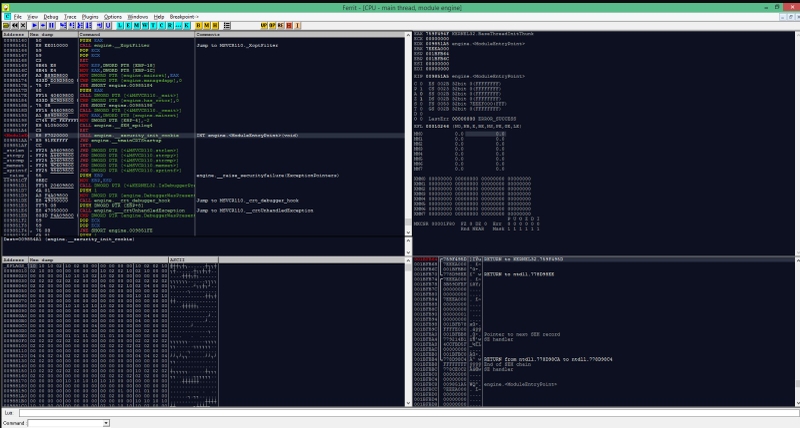Image resolution: width=800 pixels, height=428 pixels.
Task: Click the Close program X toolbar icon
Action: pos(23,26)
